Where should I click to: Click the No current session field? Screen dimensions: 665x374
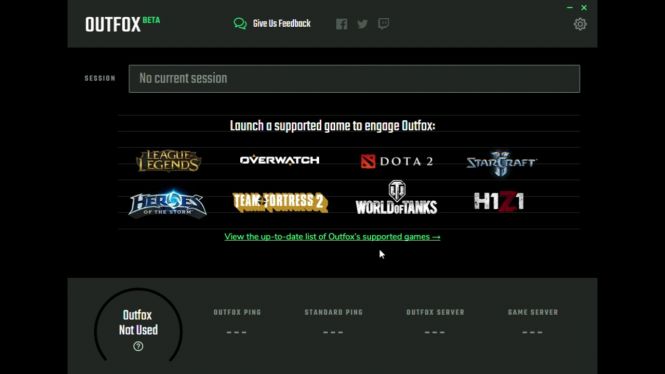click(x=354, y=79)
